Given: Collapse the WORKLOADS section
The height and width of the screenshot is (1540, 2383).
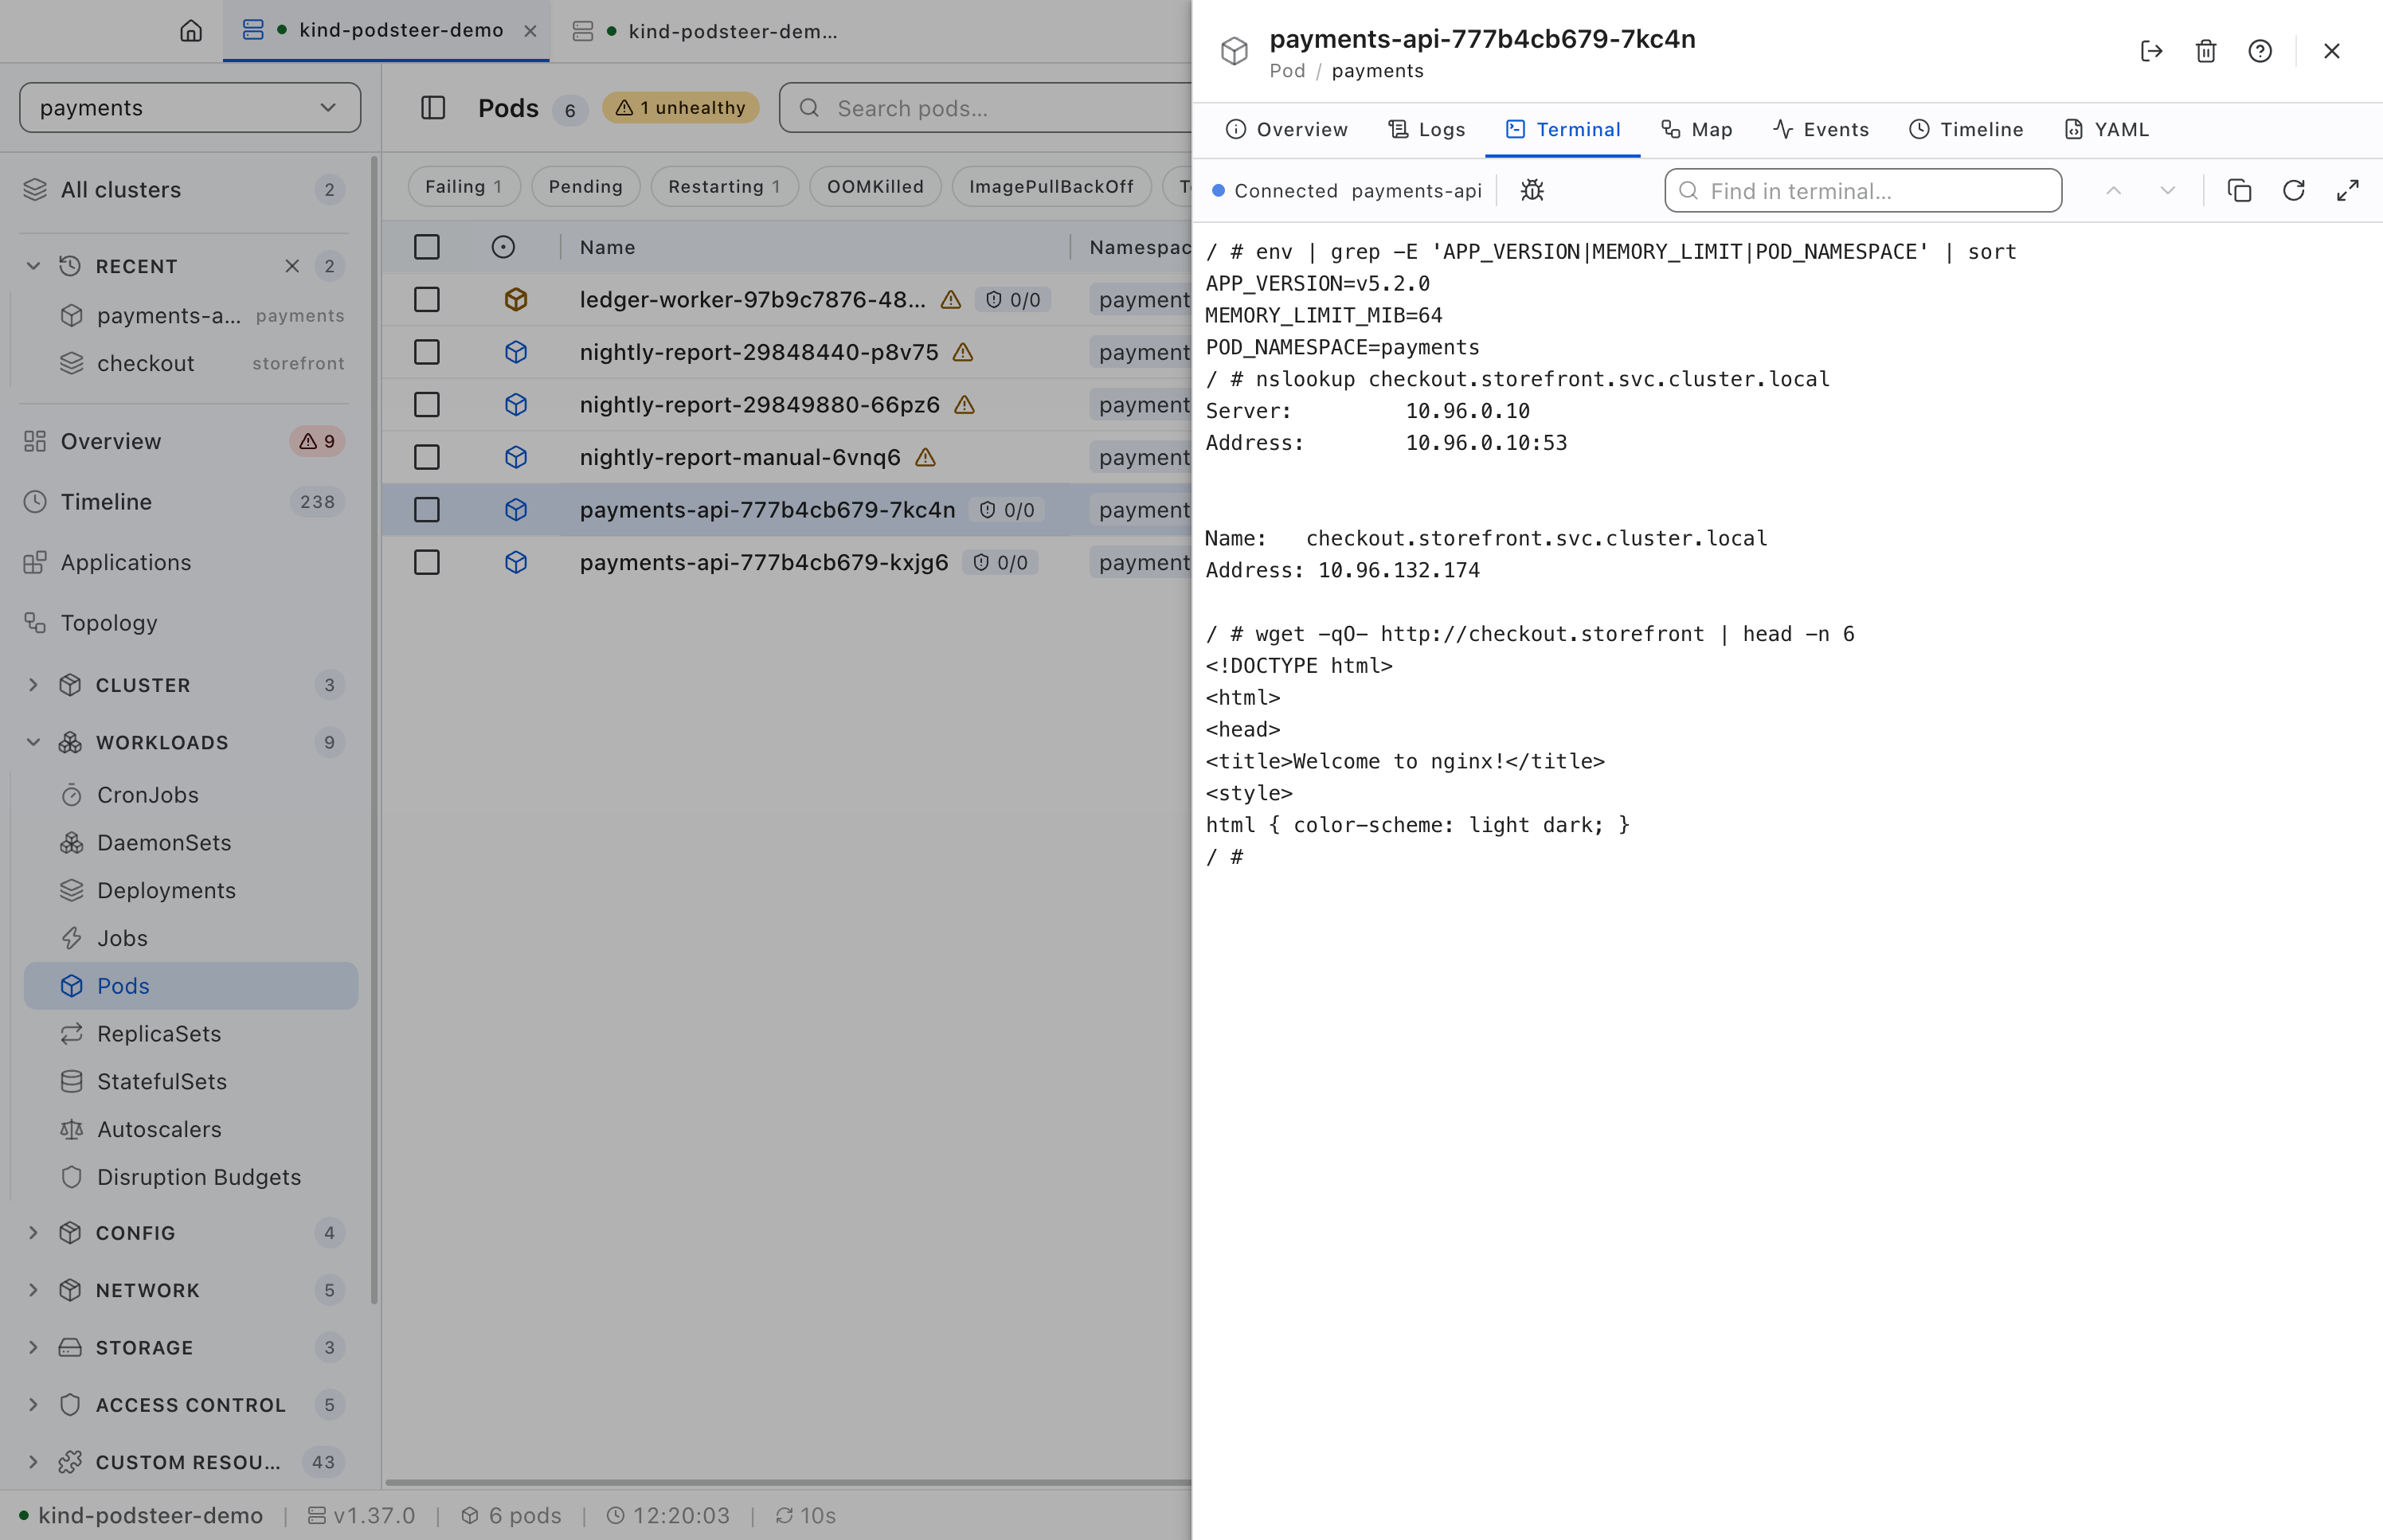Looking at the screenshot, I should [34, 742].
